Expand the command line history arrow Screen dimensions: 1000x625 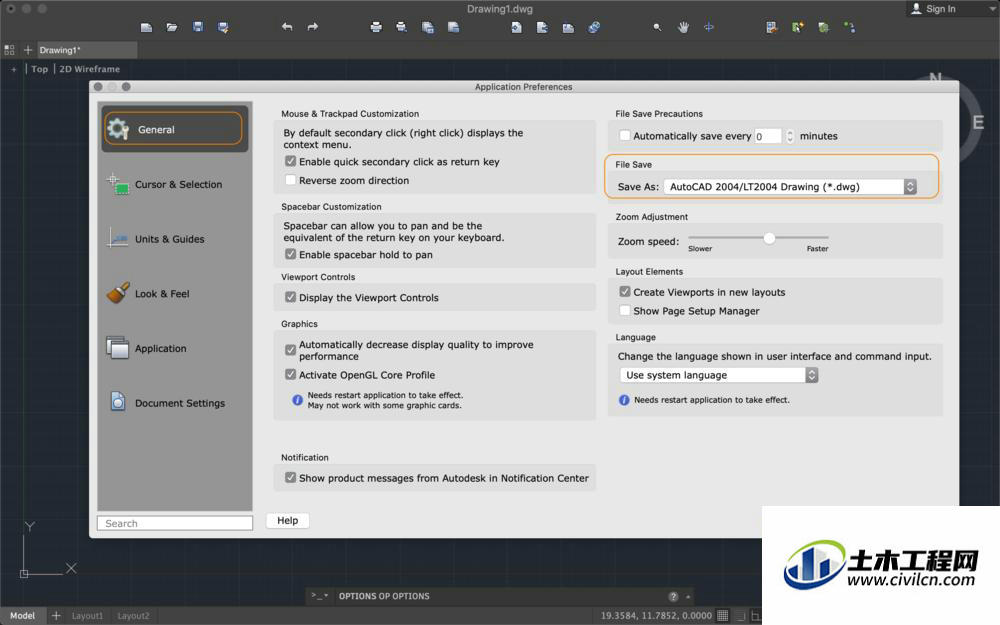click(688, 597)
